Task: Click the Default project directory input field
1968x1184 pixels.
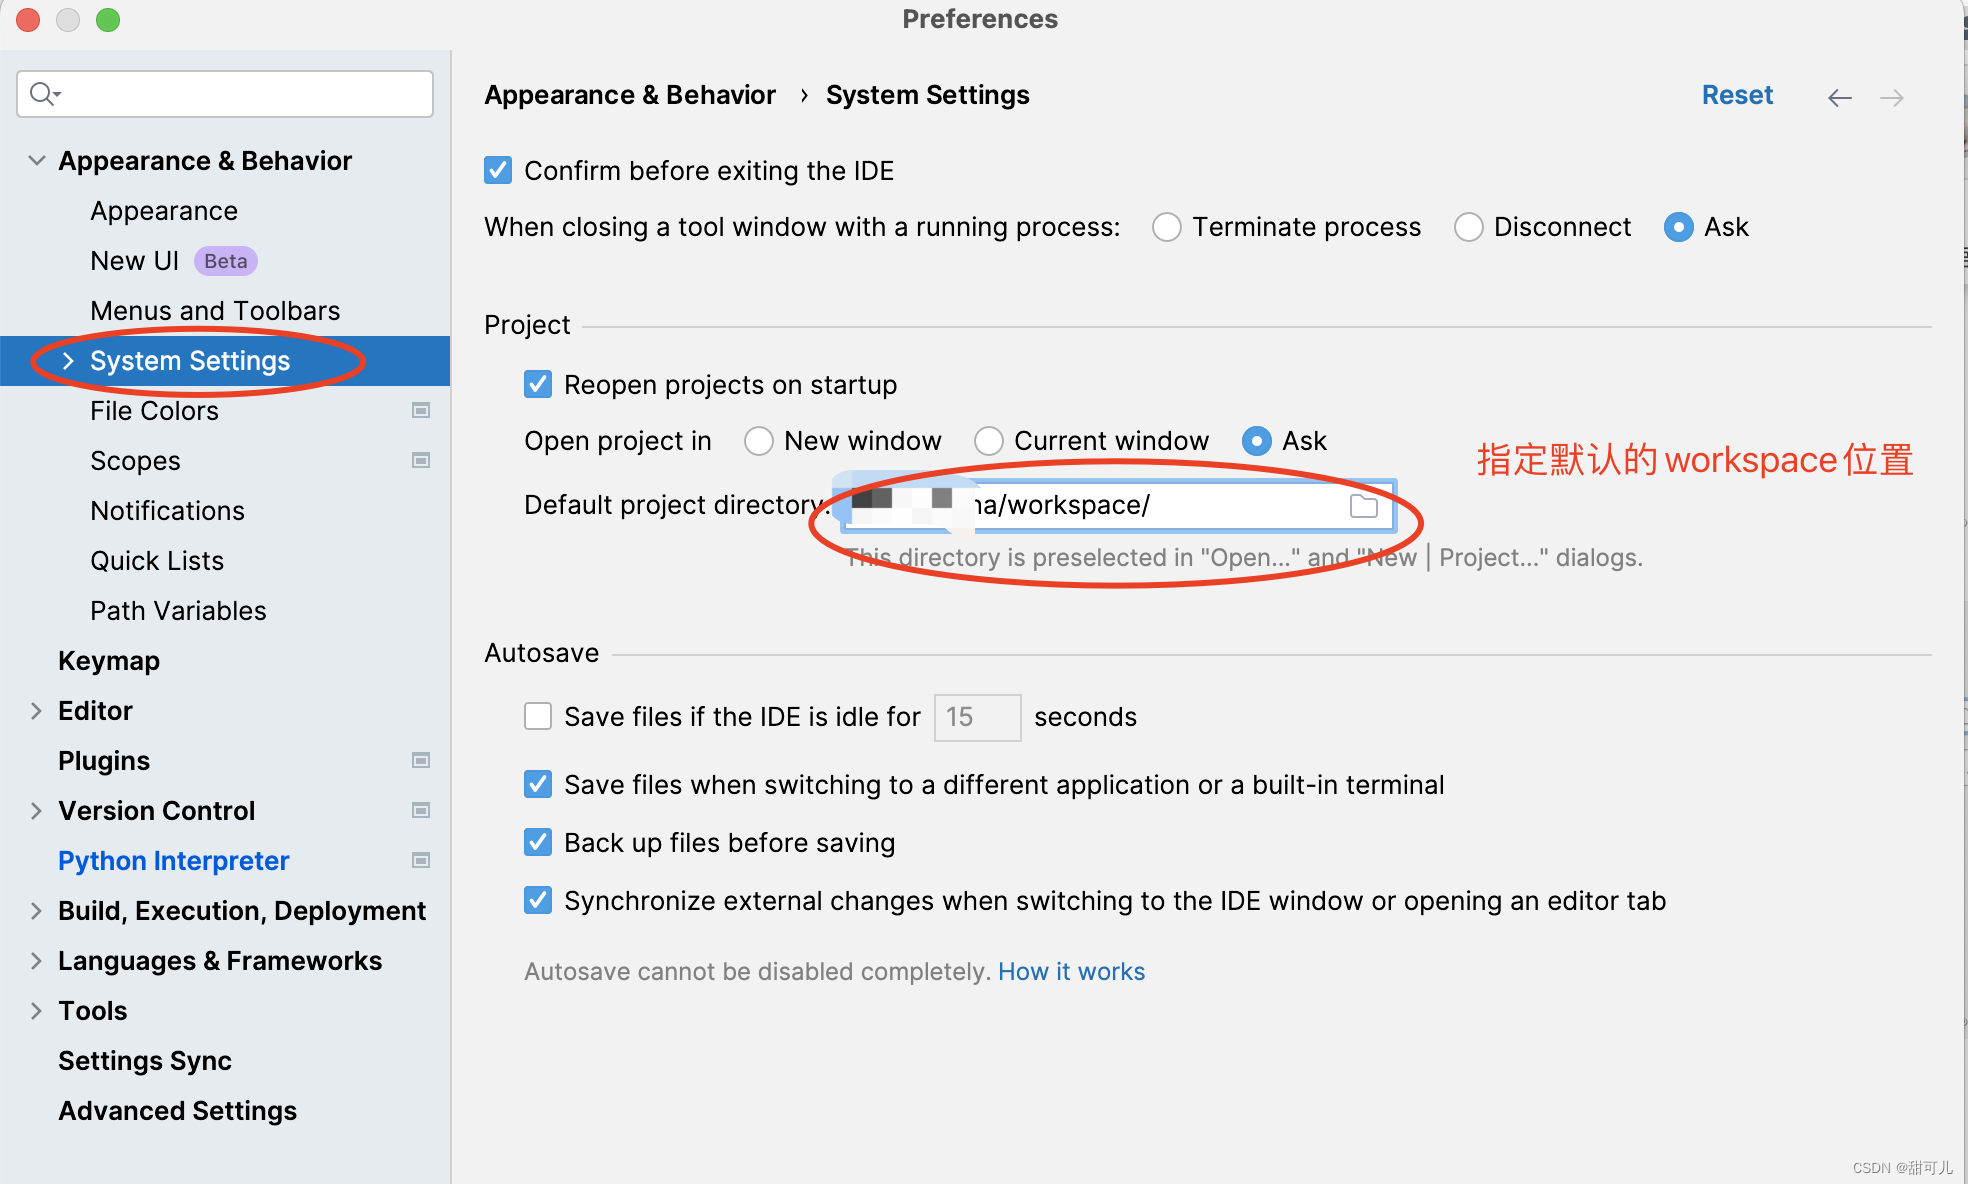Action: 1103,505
